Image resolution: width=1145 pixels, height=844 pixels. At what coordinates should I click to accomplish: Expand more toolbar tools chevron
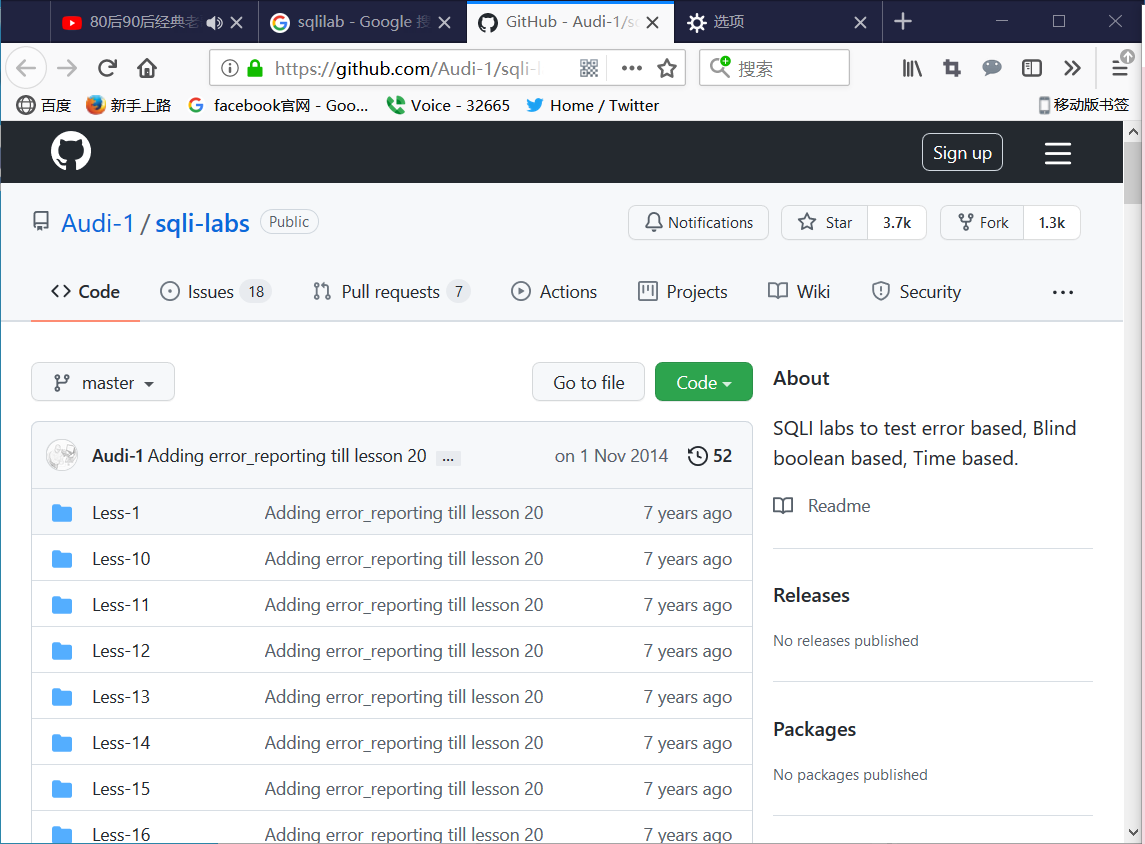click(x=1071, y=69)
